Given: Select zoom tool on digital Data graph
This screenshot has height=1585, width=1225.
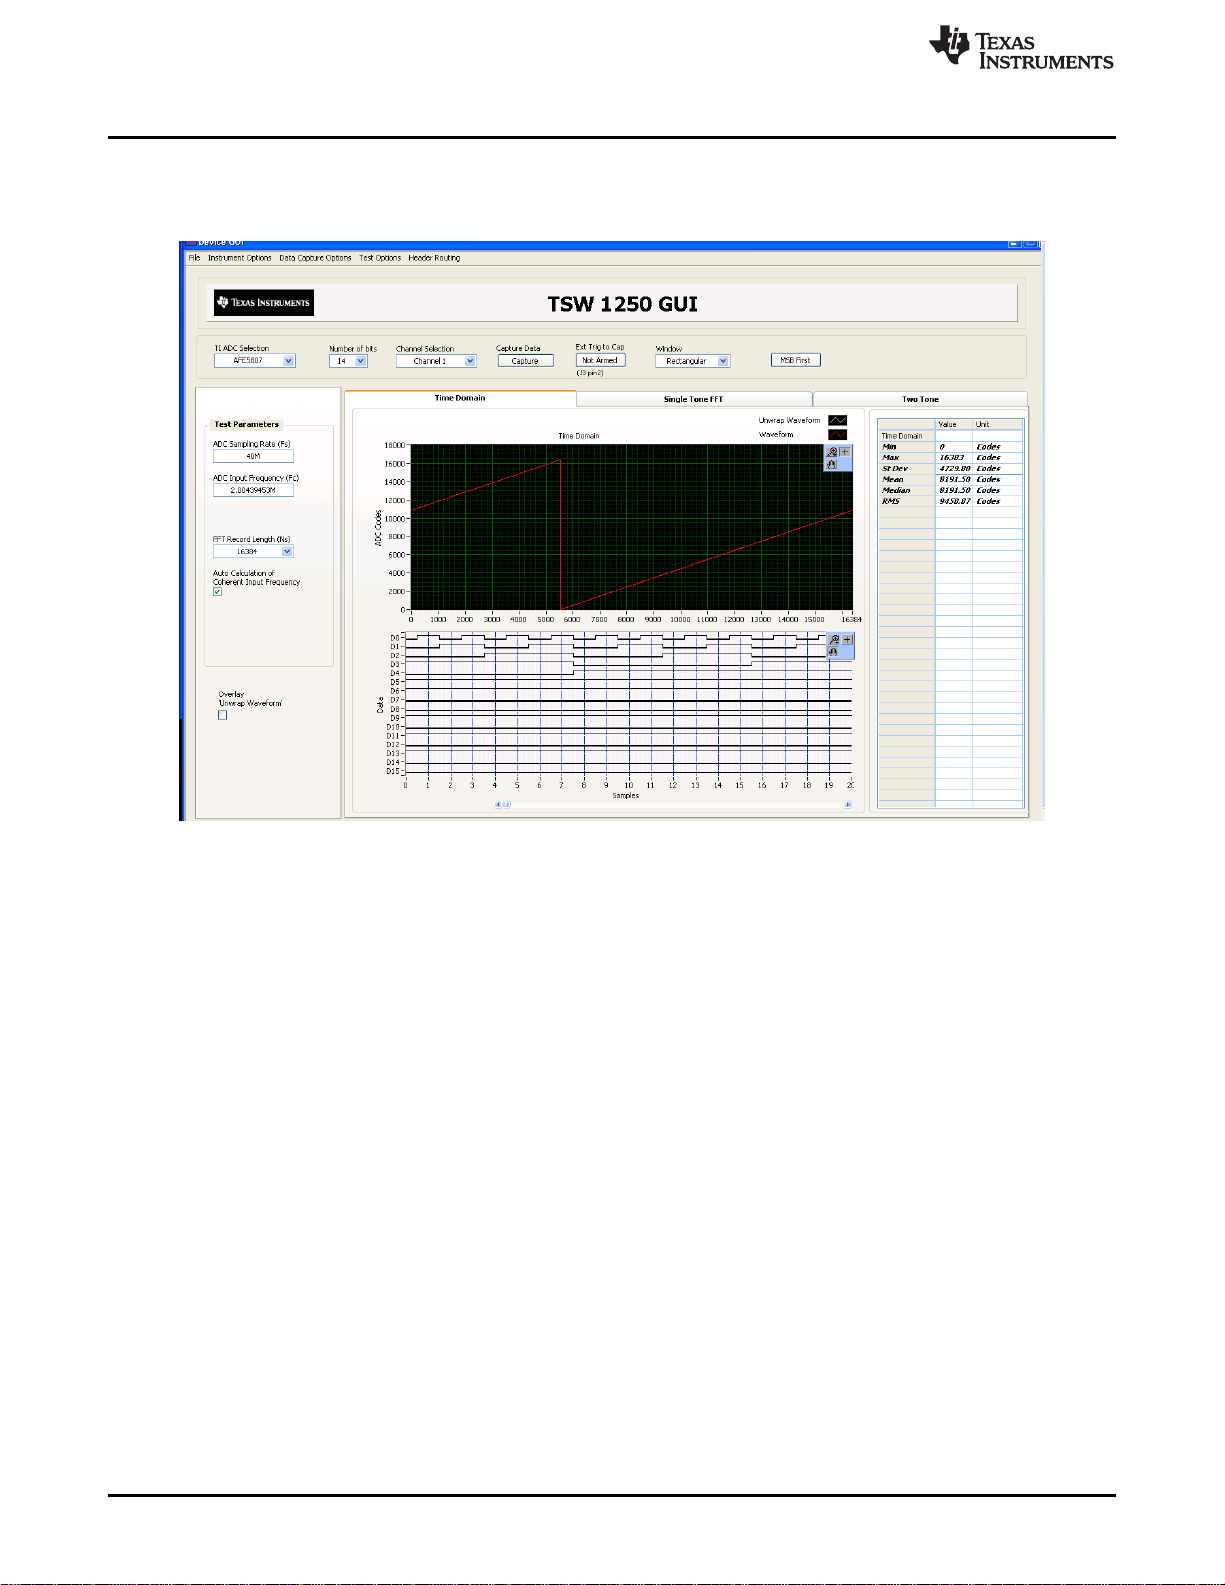Looking at the screenshot, I should [834, 639].
